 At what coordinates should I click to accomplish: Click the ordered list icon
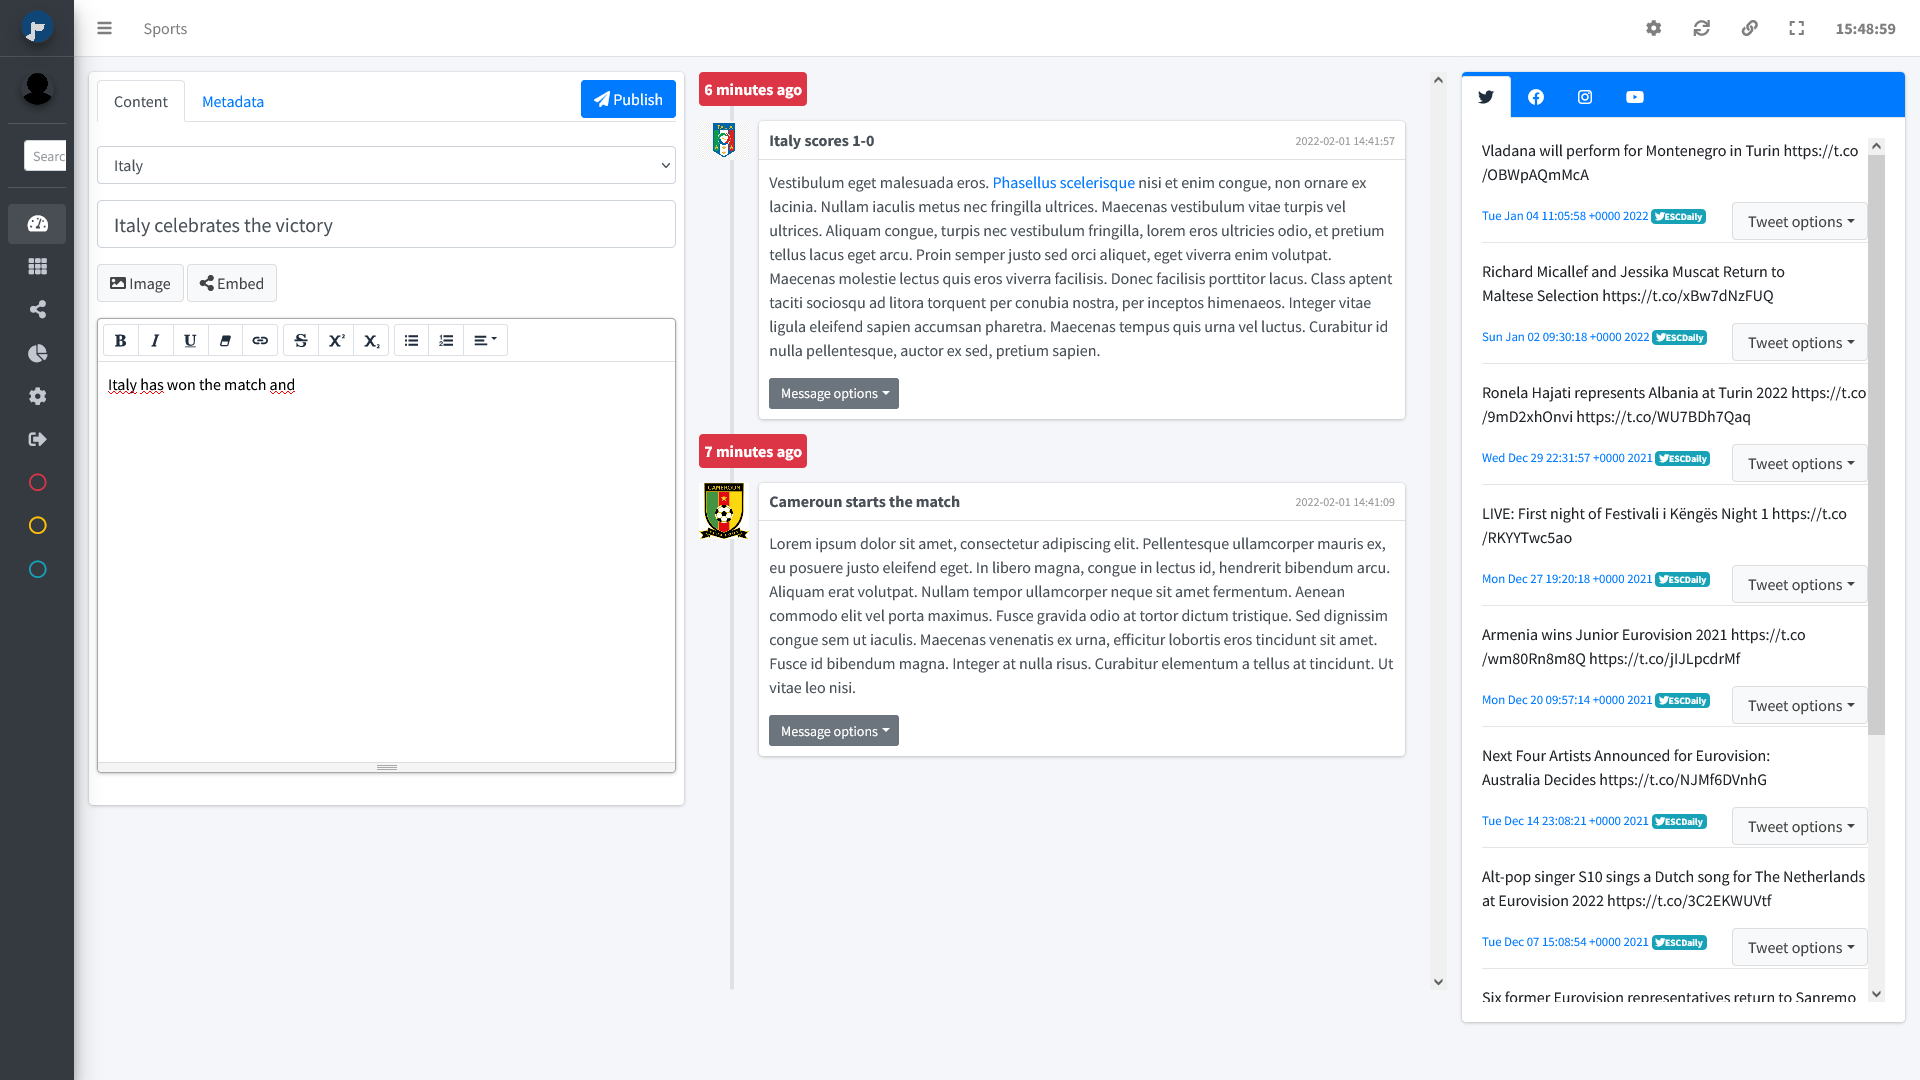tap(446, 340)
